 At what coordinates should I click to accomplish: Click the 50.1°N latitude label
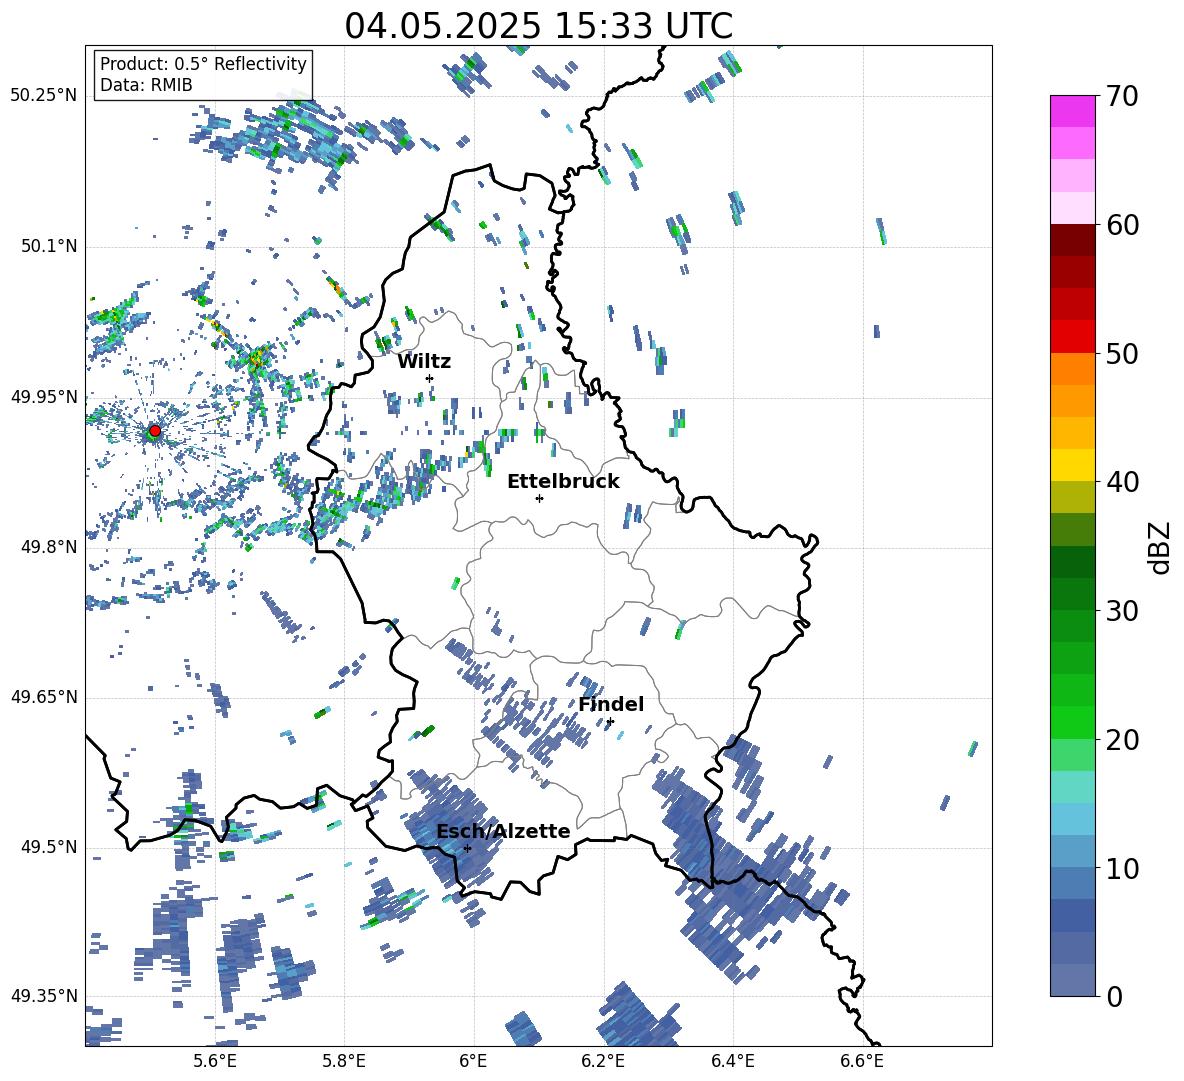click(x=49, y=247)
